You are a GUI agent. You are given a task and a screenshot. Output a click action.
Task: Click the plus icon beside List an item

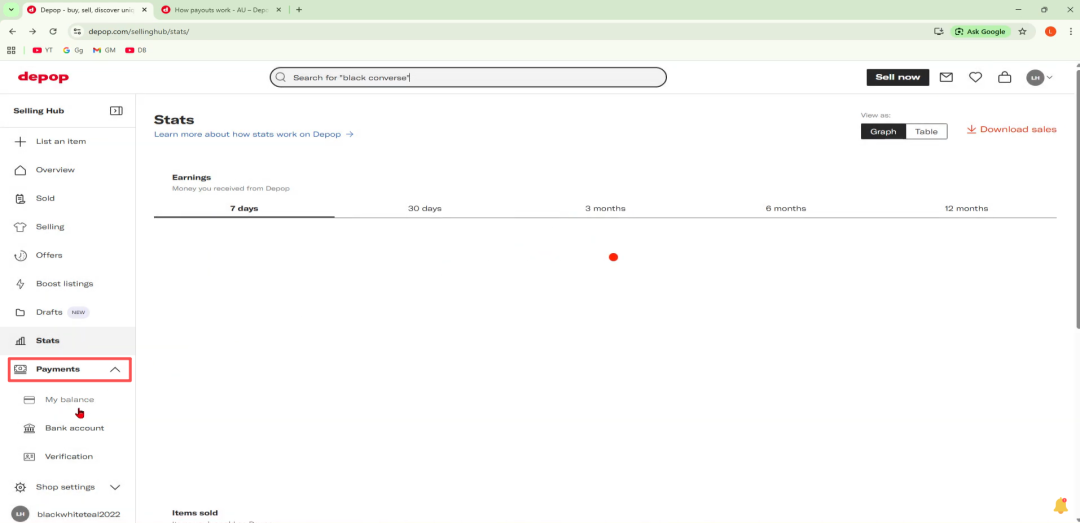pos(21,141)
